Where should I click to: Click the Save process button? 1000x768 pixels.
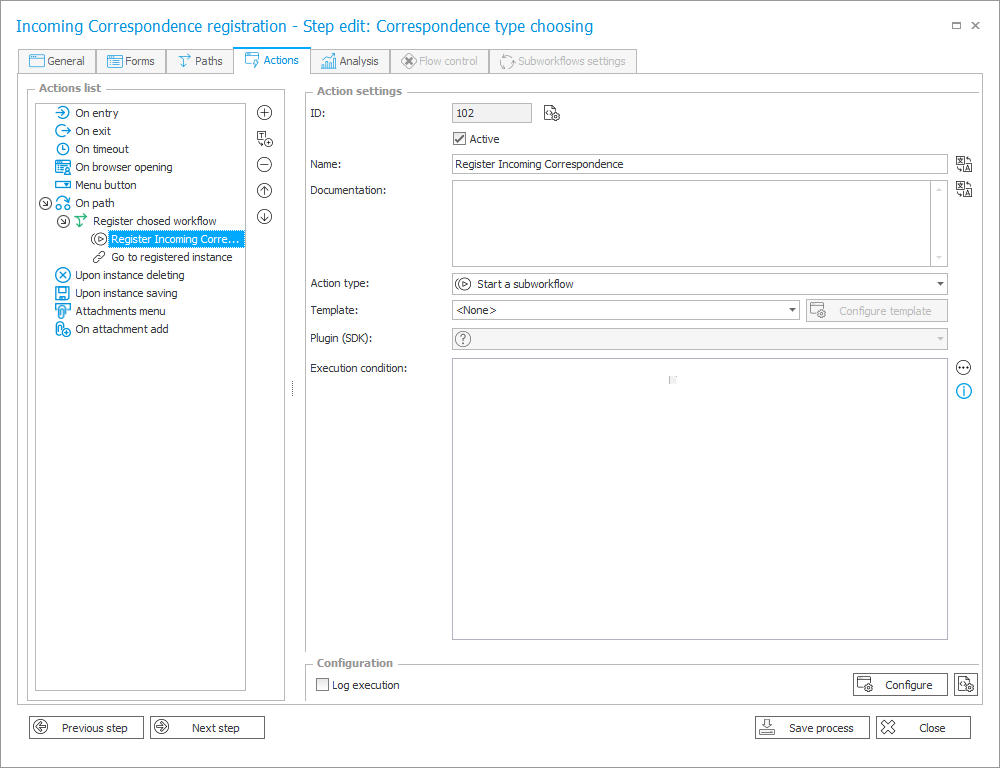(811, 727)
